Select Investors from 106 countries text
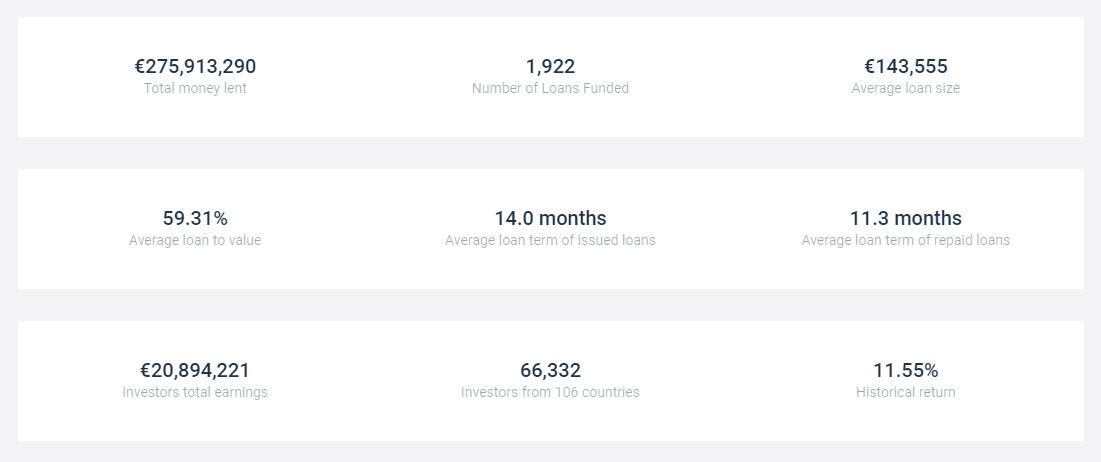 [550, 392]
